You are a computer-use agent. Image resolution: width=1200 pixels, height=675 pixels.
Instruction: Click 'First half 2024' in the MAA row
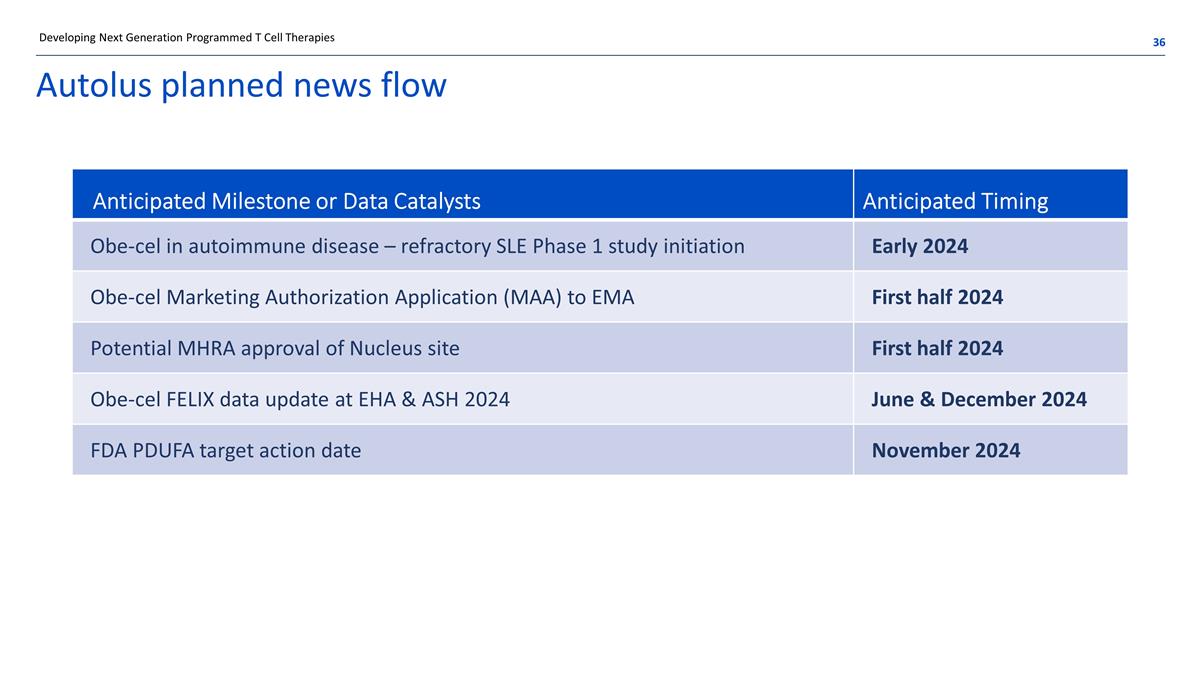coord(937,297)
